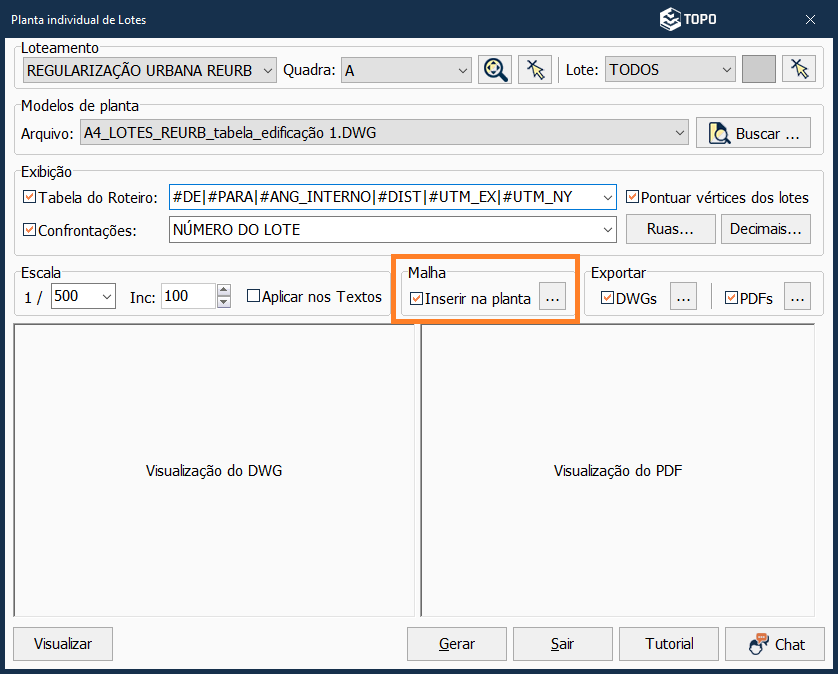Uncheck the Confrontações checkbox

pyautogui.click(x=29, y=230)
